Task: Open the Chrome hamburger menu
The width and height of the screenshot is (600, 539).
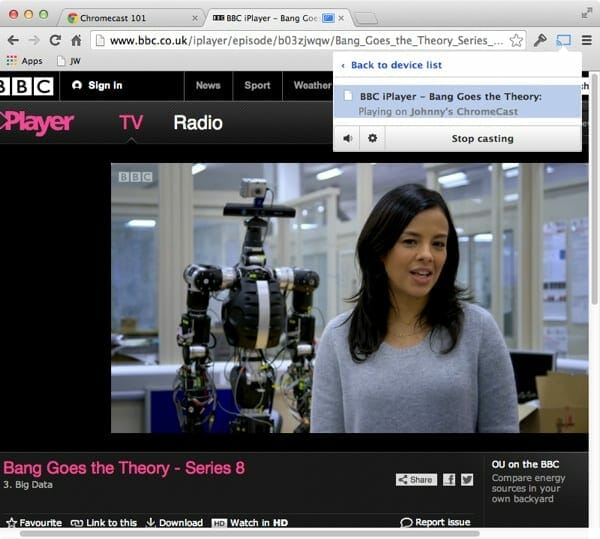Action: (x=586, y=40)
